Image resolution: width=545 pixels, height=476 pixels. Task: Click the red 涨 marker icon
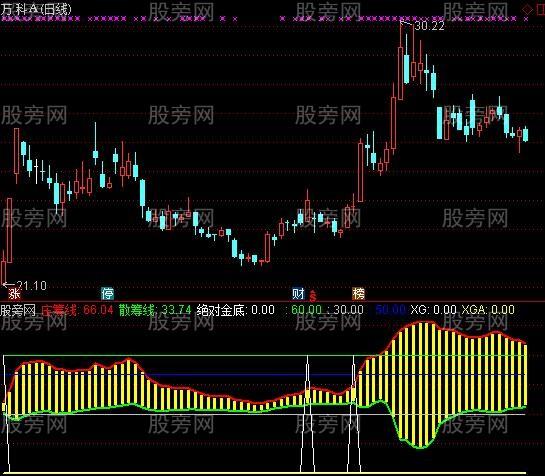pos(15,294)
